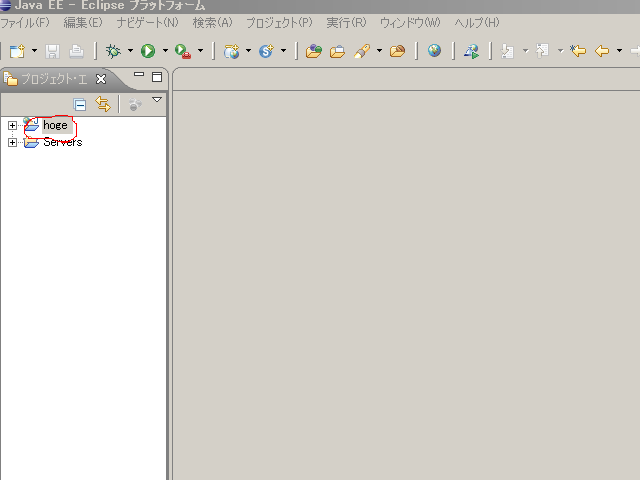Open the External Tools dropdown arrow
Image resolution: width=640 pixels, height=480 pixels.
[x=200, y=51]
